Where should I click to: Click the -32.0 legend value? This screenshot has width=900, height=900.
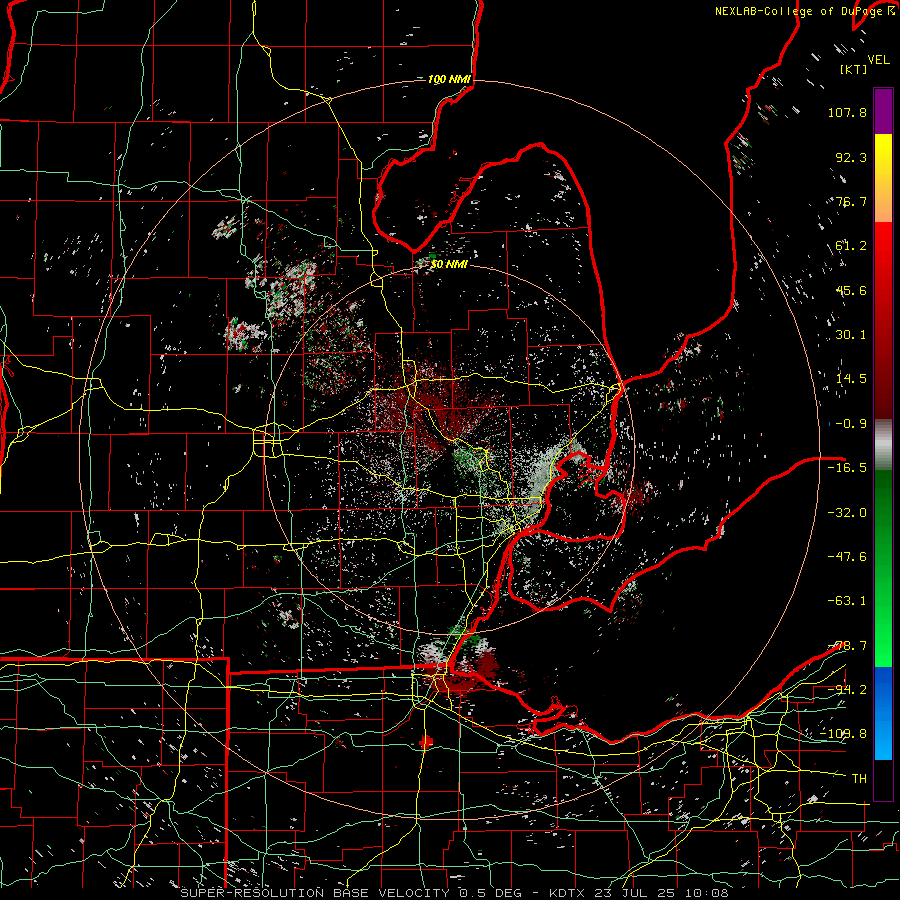tap(847, 513)
